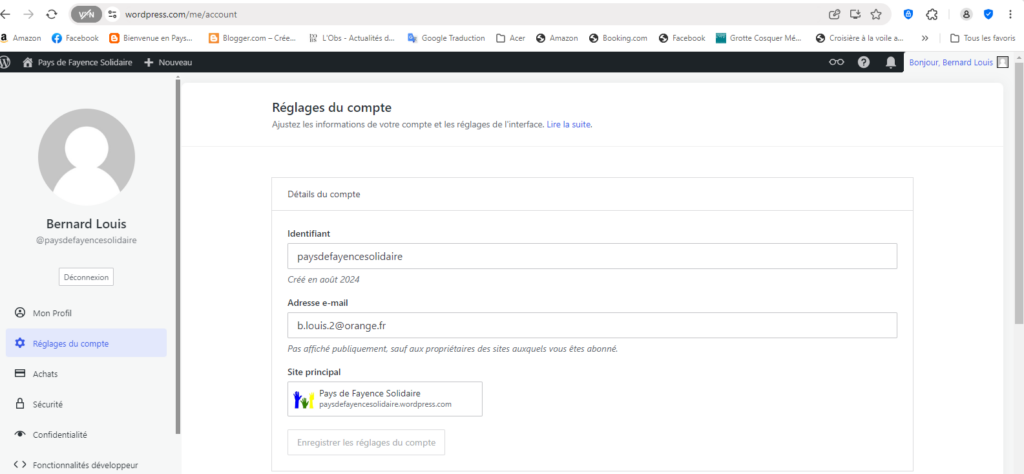Open Confidentialité sidebar item

(x=59, y=434)
